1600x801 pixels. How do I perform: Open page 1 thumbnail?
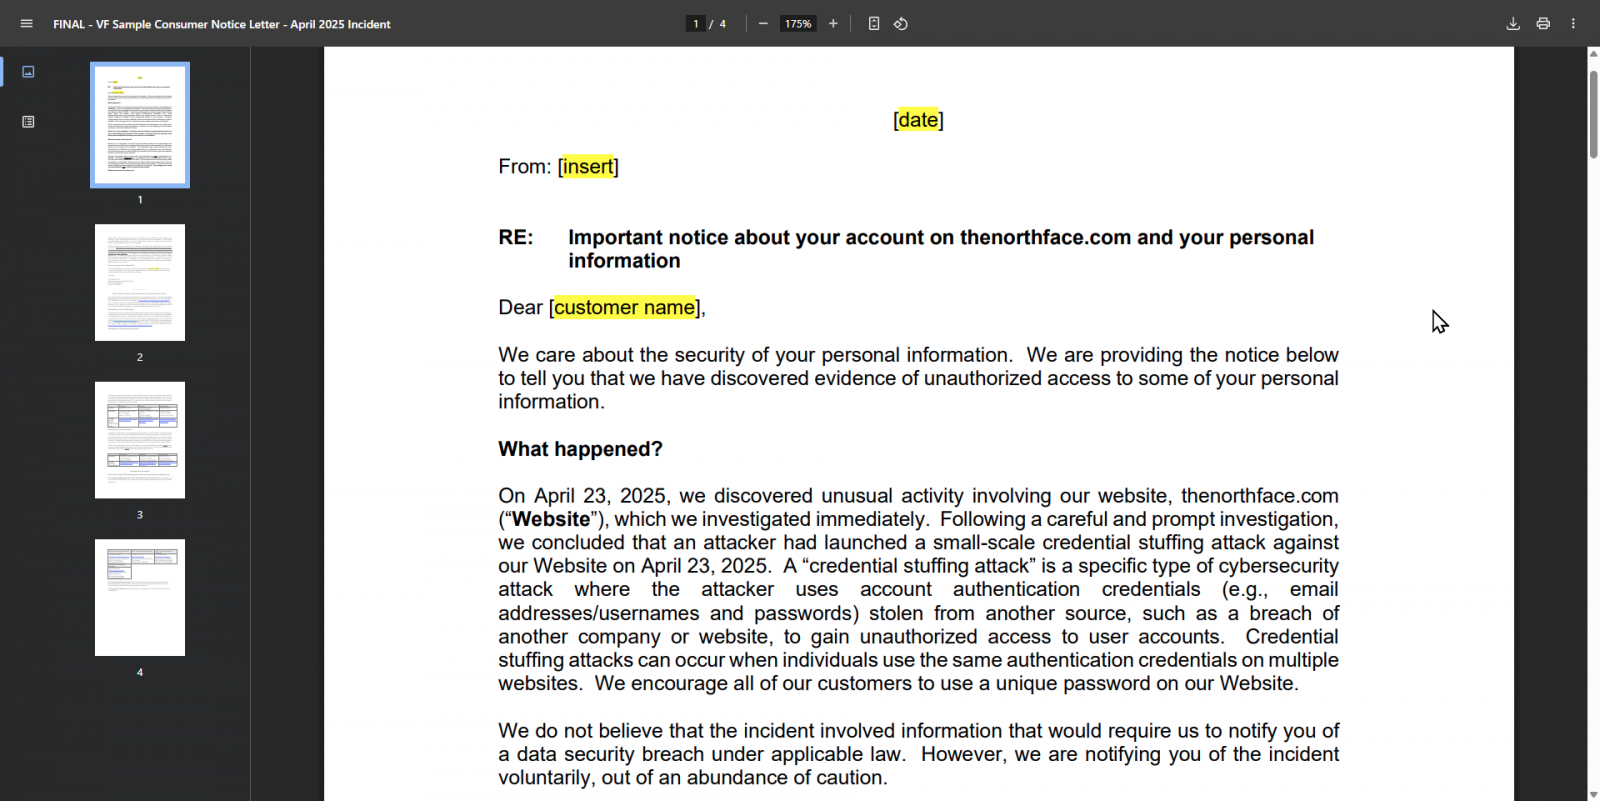140,125
